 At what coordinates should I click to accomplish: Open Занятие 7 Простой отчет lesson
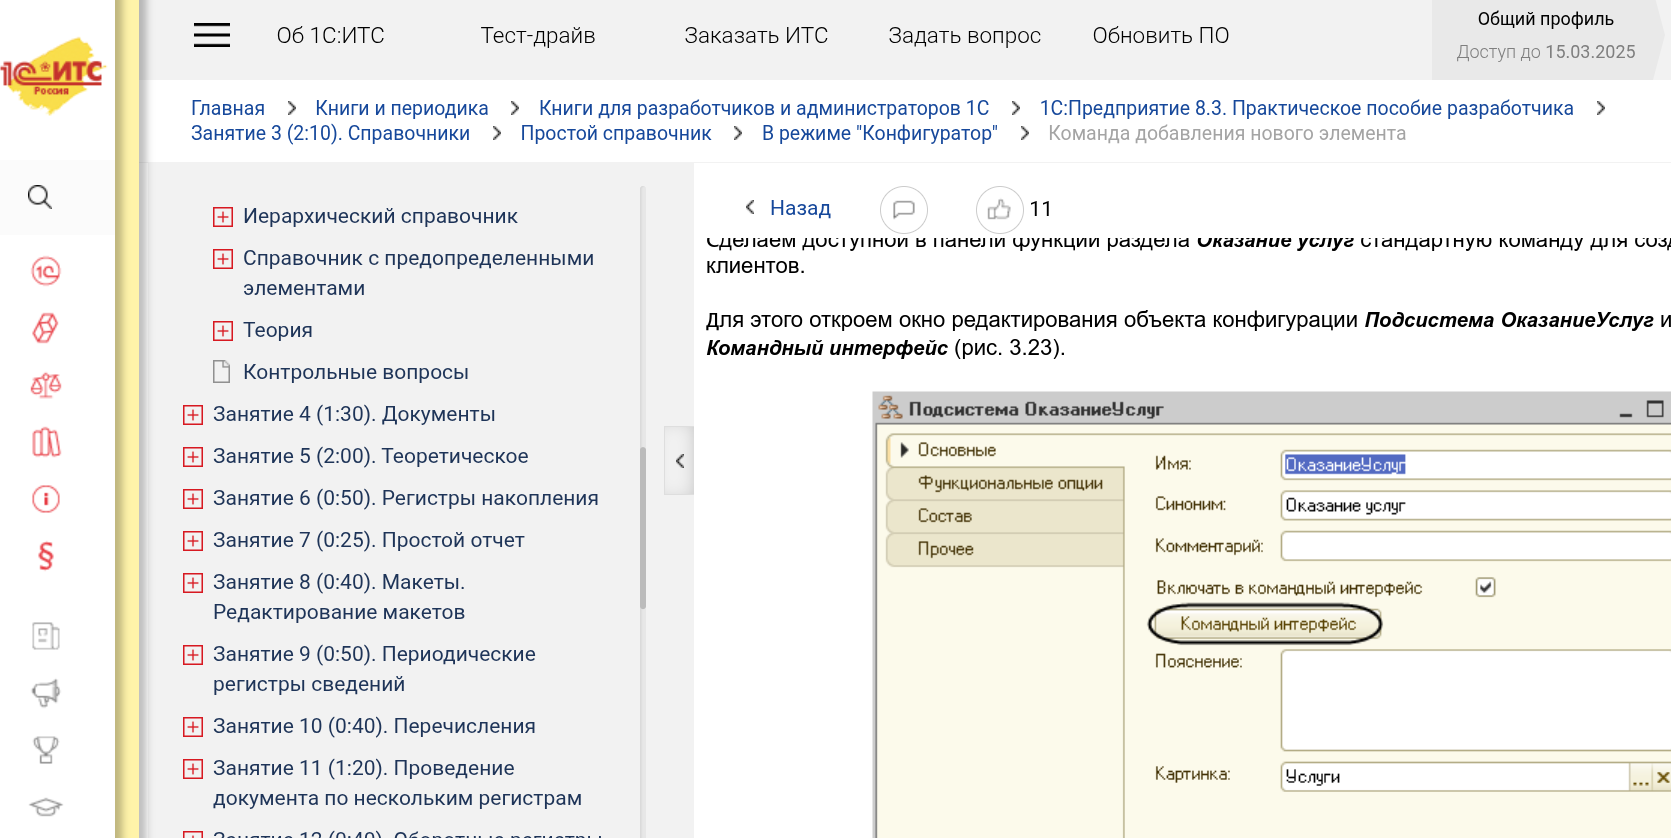click(x=369, y=540)
